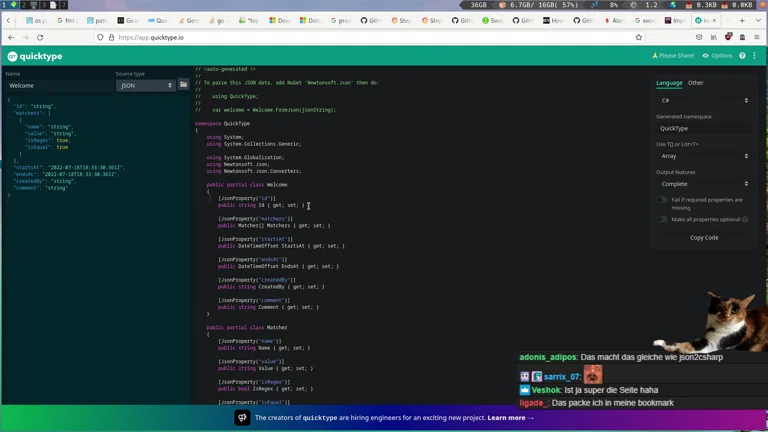
Task: Toggle the Options panel with eye icon
Action: 717,56
